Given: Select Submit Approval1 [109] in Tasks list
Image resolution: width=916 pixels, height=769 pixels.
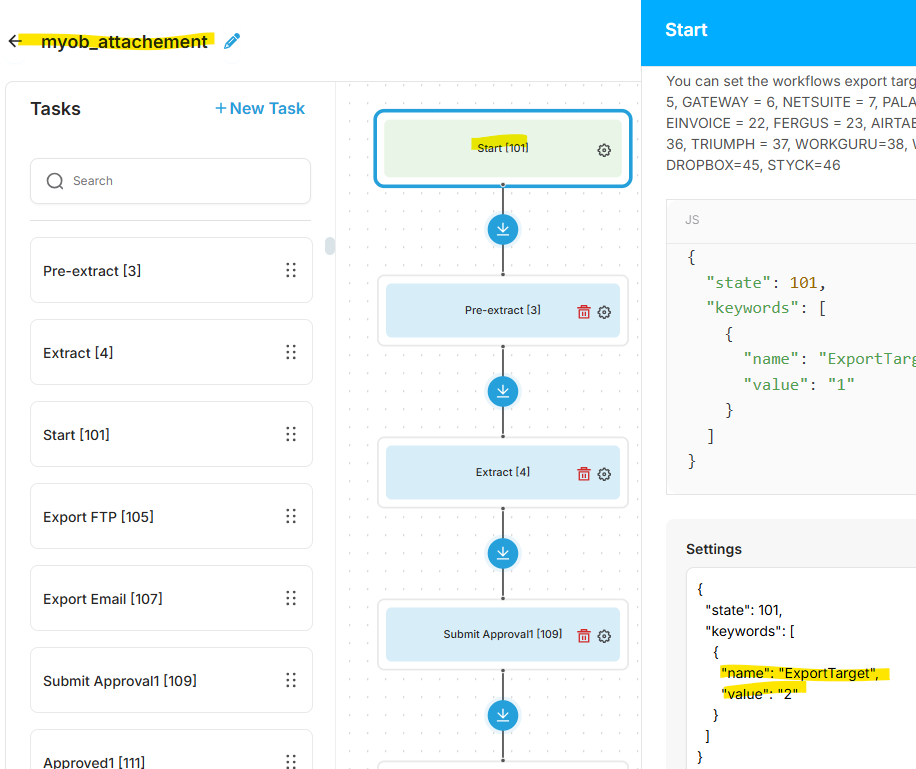Looking at the screenshot, I should click(171, 680).
